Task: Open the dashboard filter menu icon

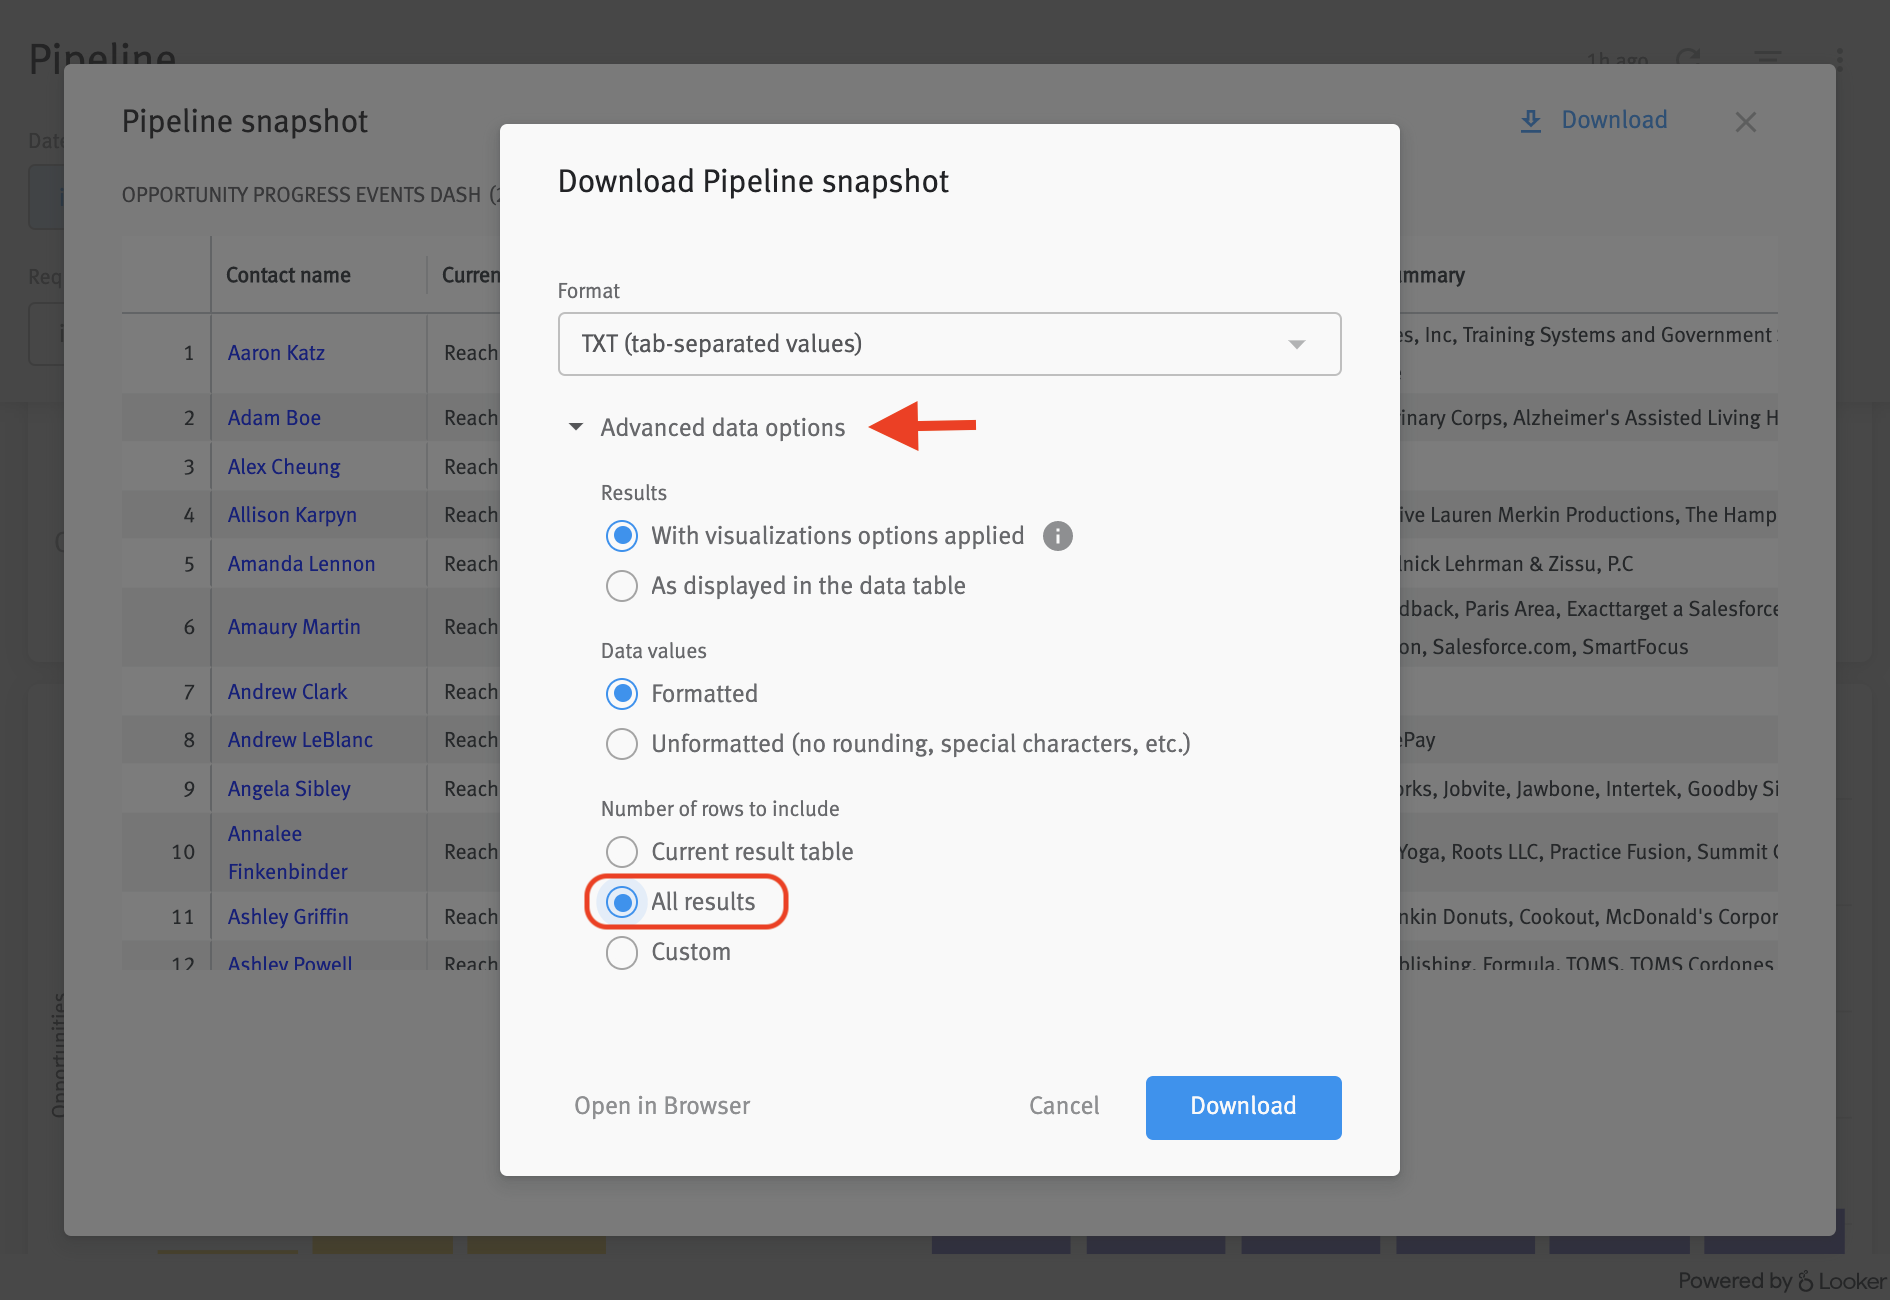Action: click(1766, 59)
